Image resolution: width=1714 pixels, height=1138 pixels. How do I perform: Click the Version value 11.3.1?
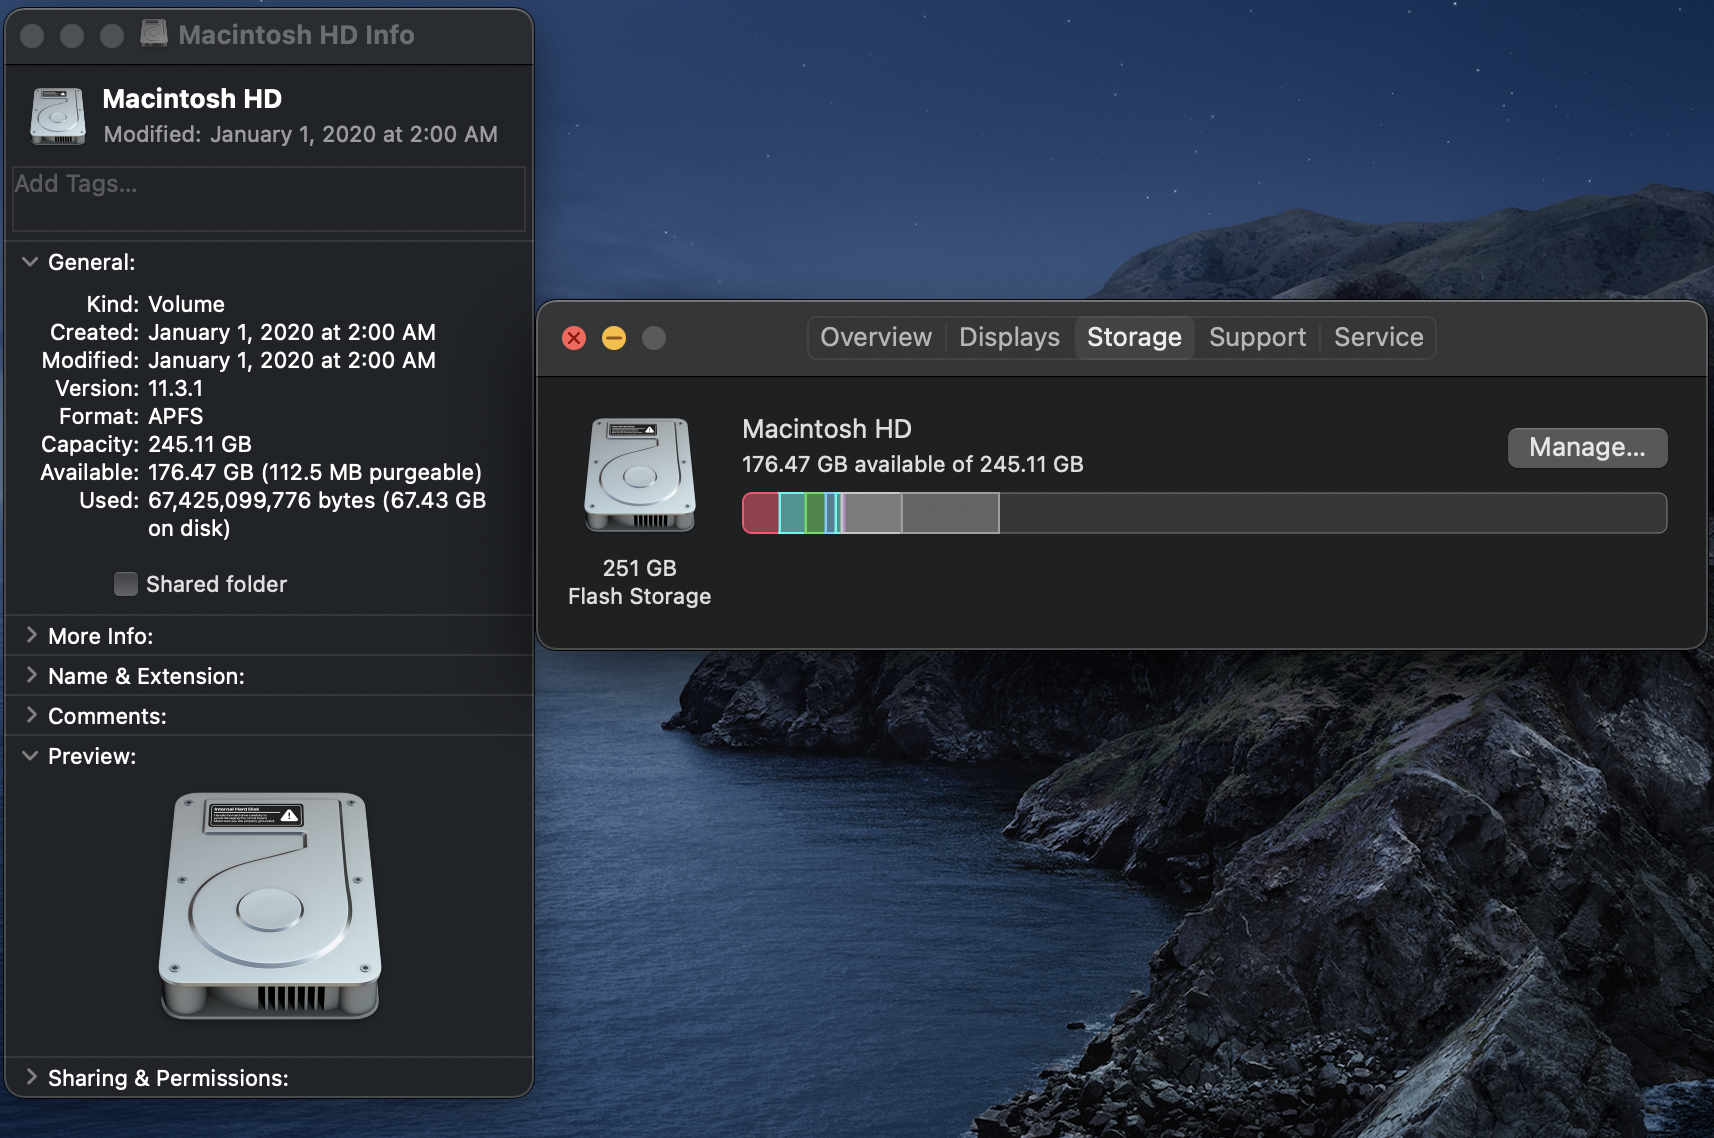[x=175, y=388]
